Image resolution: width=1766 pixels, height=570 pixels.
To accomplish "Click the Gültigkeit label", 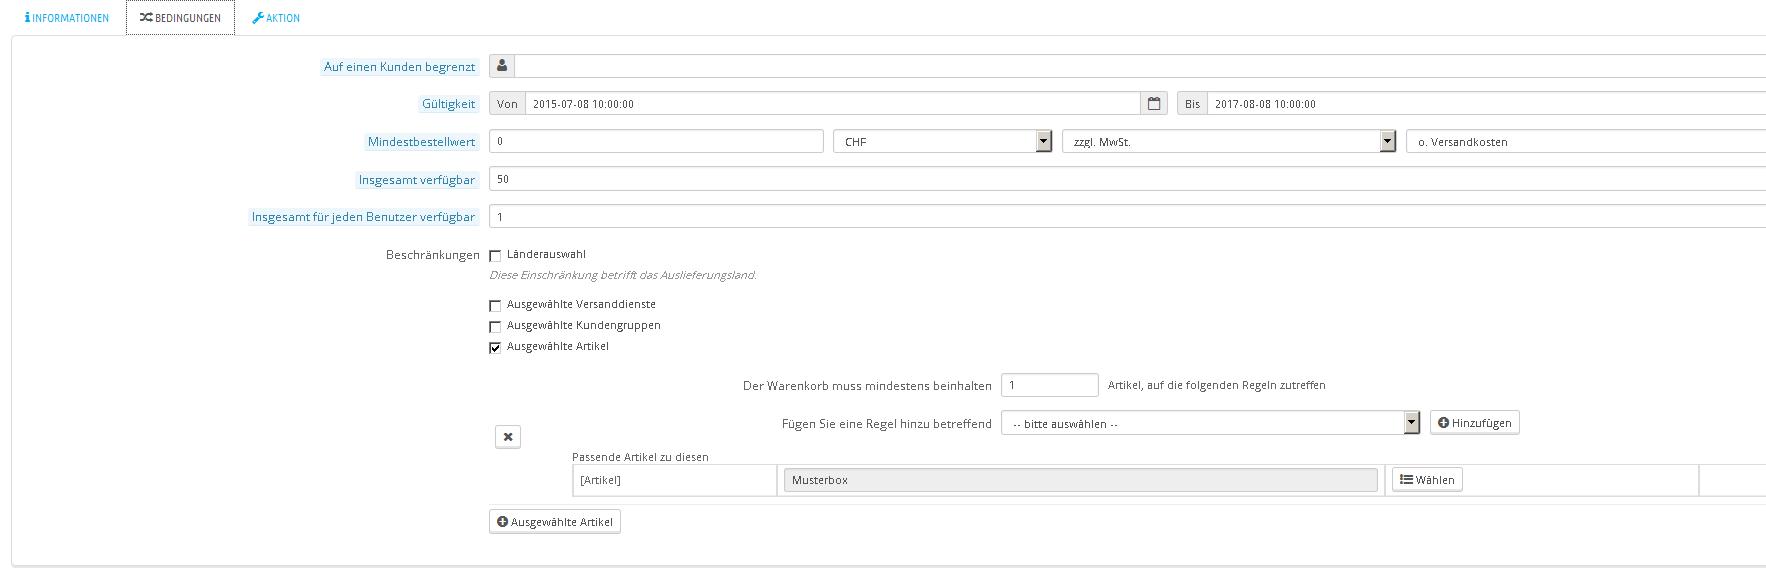I will coord(448,104).
